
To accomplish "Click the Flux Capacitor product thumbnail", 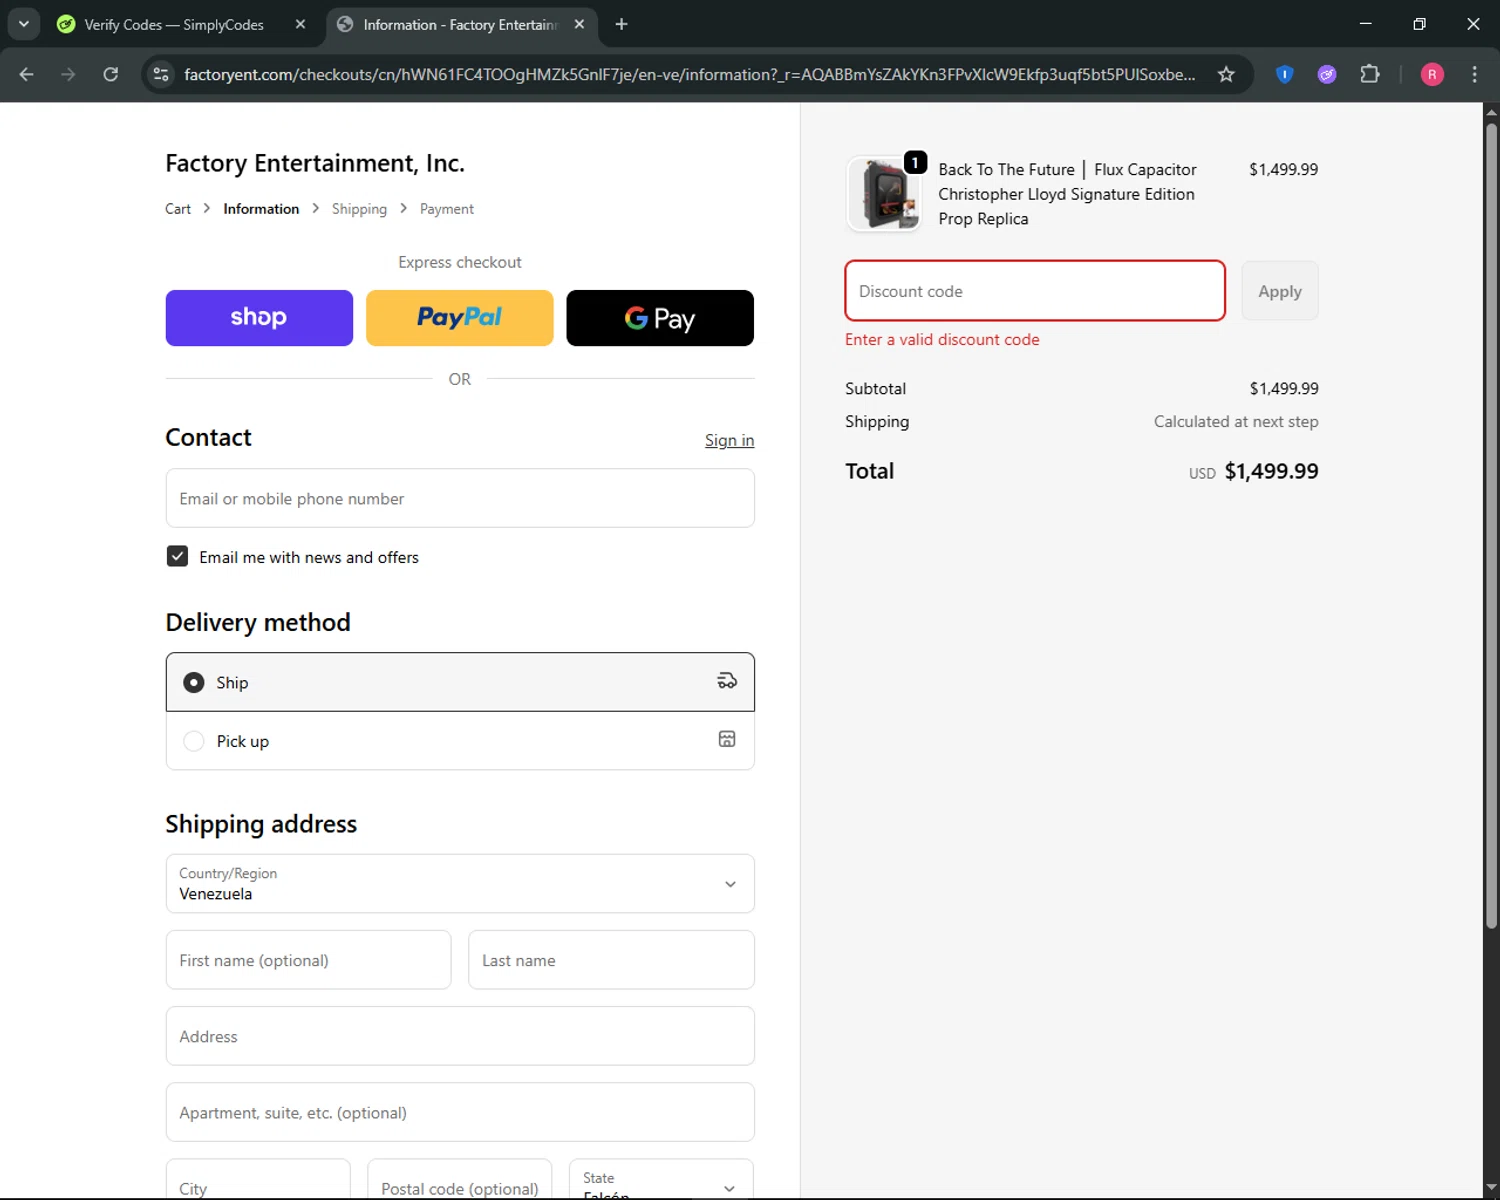I will coord(884,194).
